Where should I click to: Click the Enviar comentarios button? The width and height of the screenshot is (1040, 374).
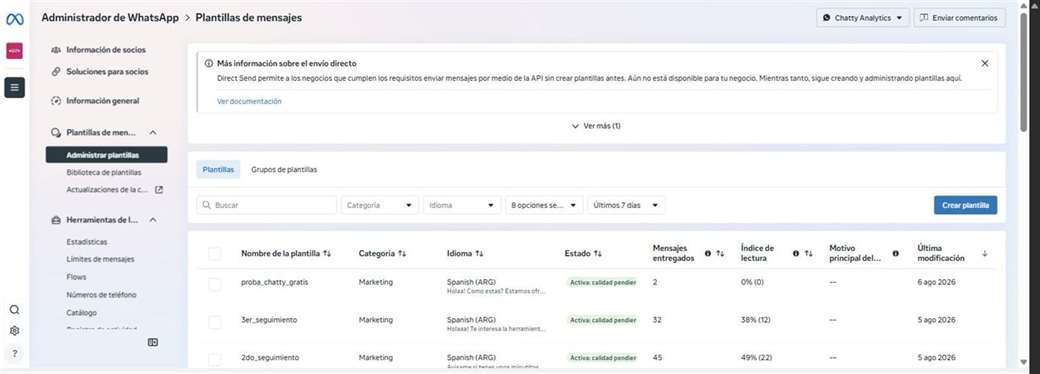click(959, 18)
